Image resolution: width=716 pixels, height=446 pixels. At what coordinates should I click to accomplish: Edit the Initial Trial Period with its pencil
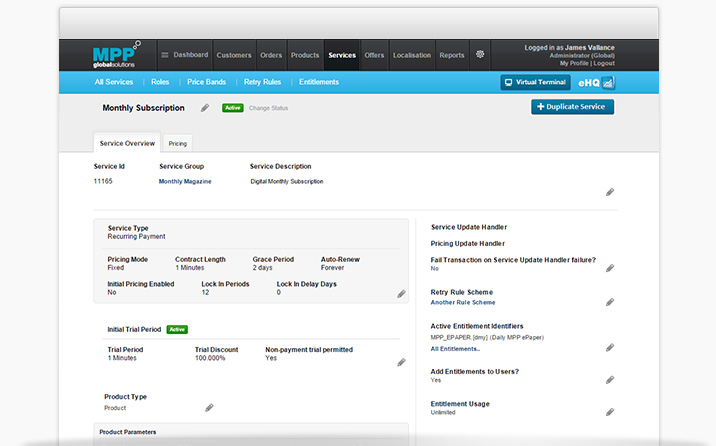point(401,362)
